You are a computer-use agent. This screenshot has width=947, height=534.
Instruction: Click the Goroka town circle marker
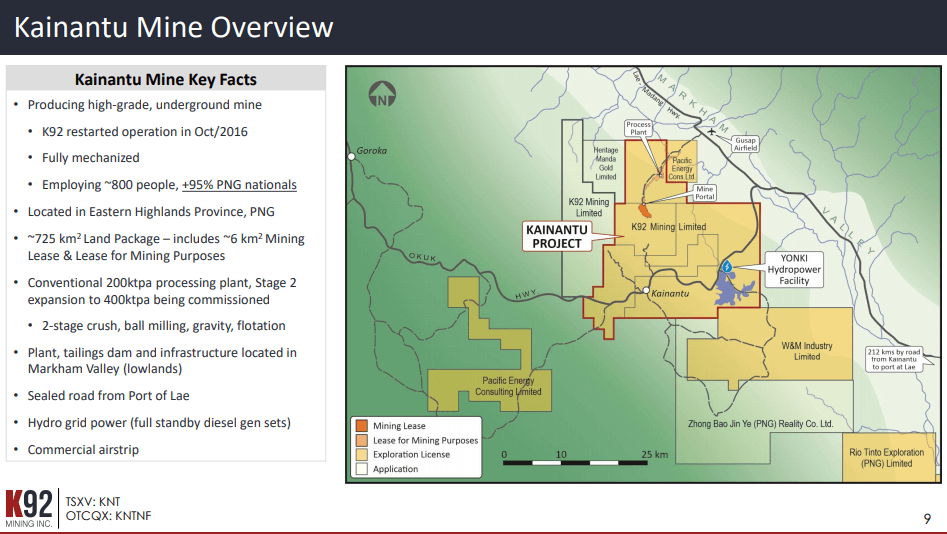(x=352, y=156)
